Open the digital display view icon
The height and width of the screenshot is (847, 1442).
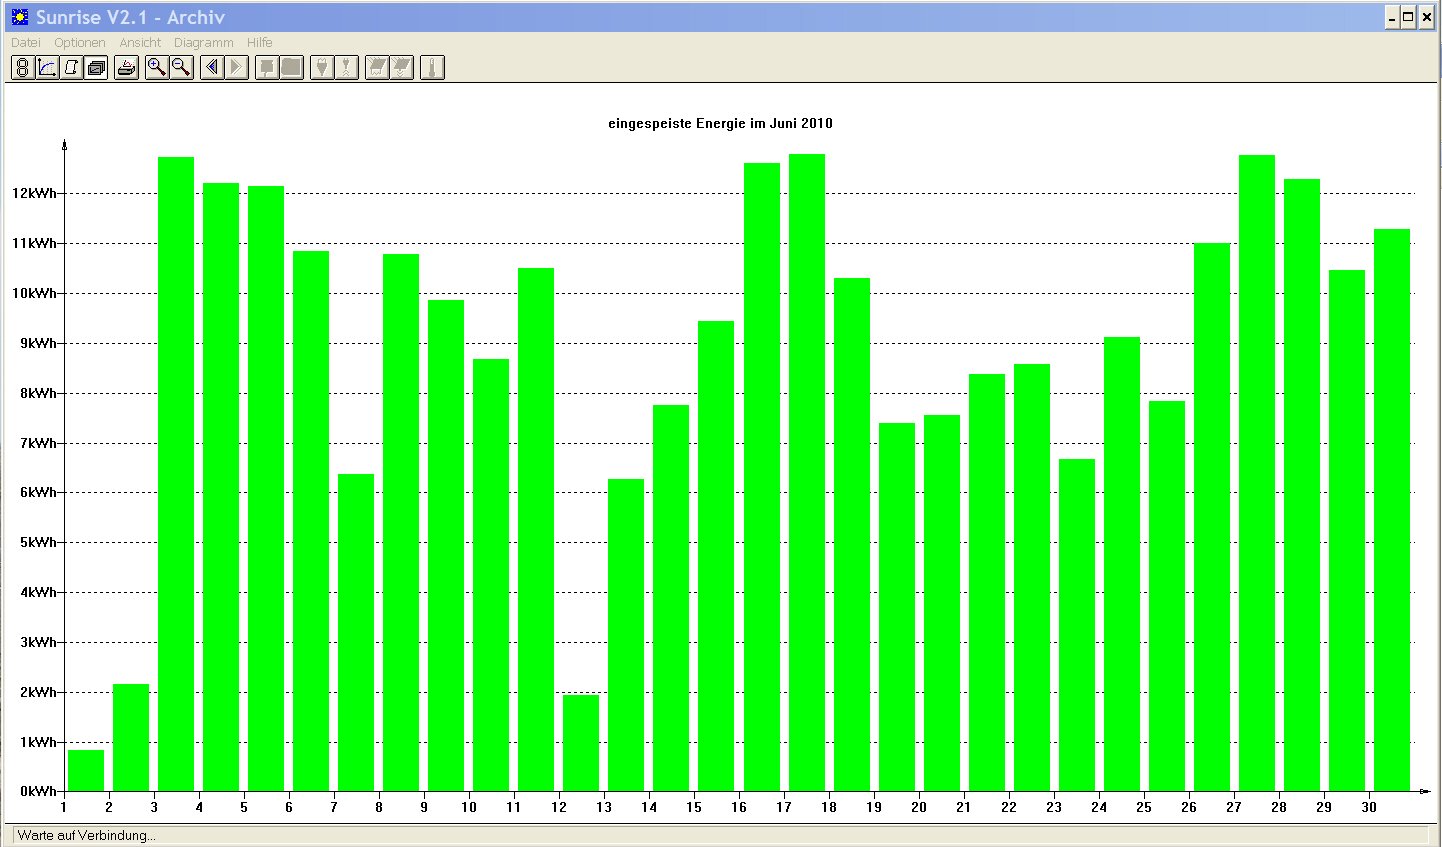click(x=22, y=67)
